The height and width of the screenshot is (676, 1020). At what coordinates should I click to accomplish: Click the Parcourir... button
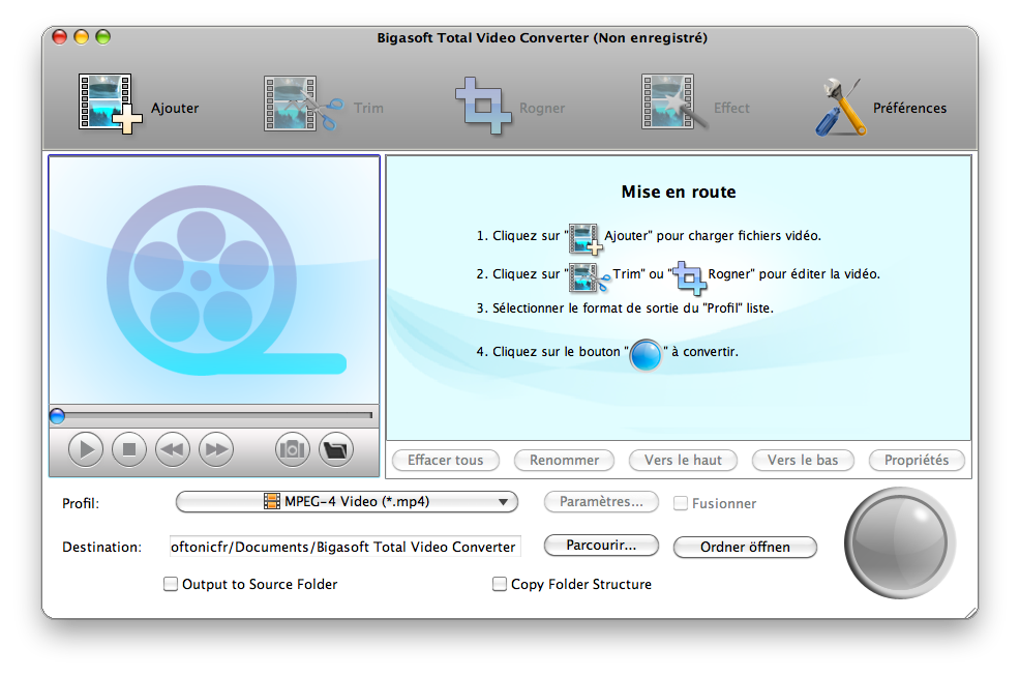[x=601, y=545]
